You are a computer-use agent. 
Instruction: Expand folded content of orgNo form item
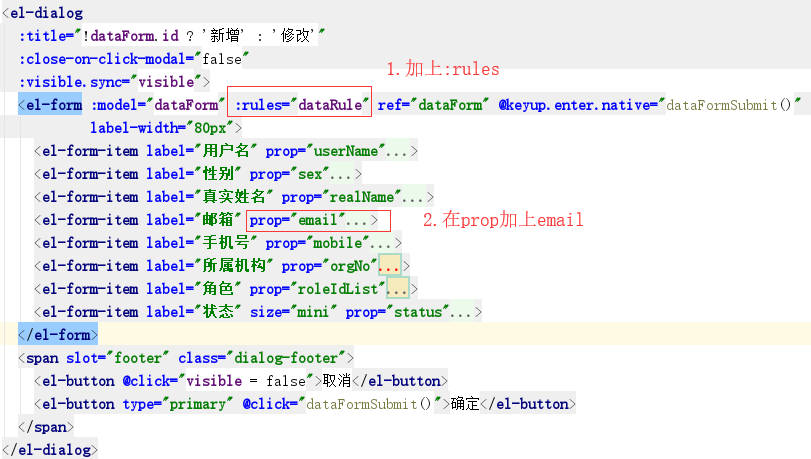pos(389,266)
